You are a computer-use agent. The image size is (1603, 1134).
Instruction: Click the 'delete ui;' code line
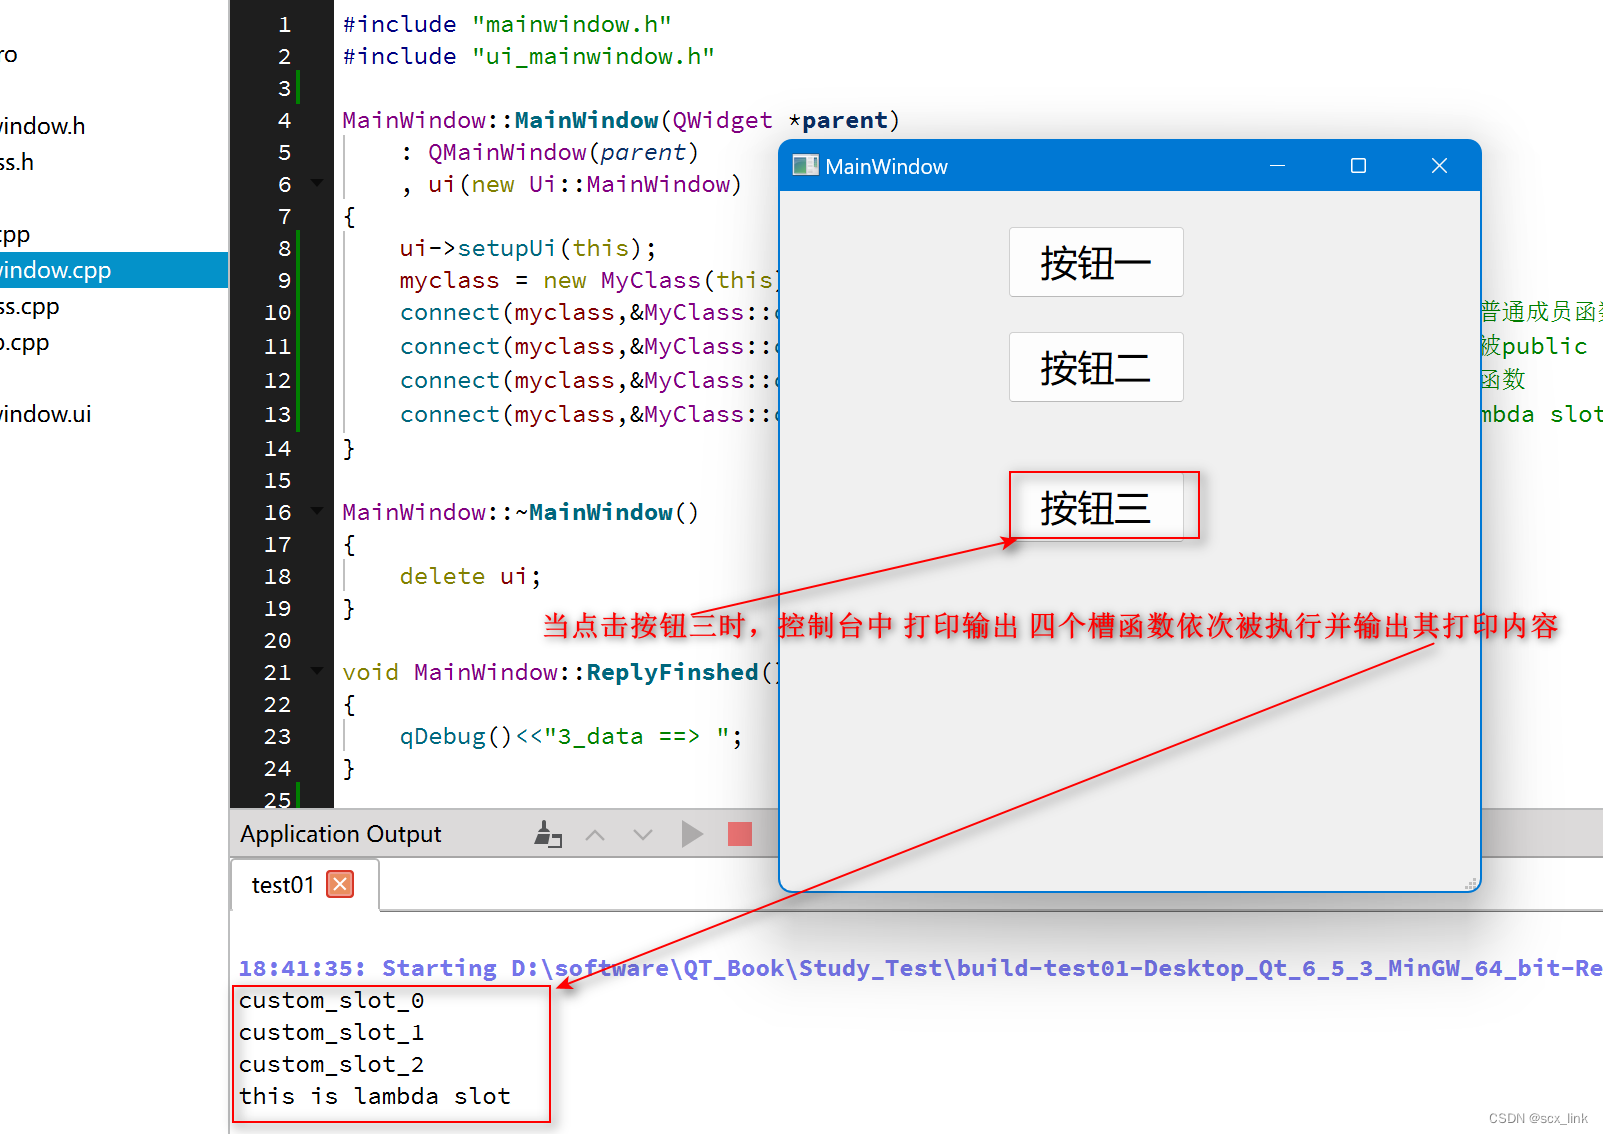tap(470, 576)
